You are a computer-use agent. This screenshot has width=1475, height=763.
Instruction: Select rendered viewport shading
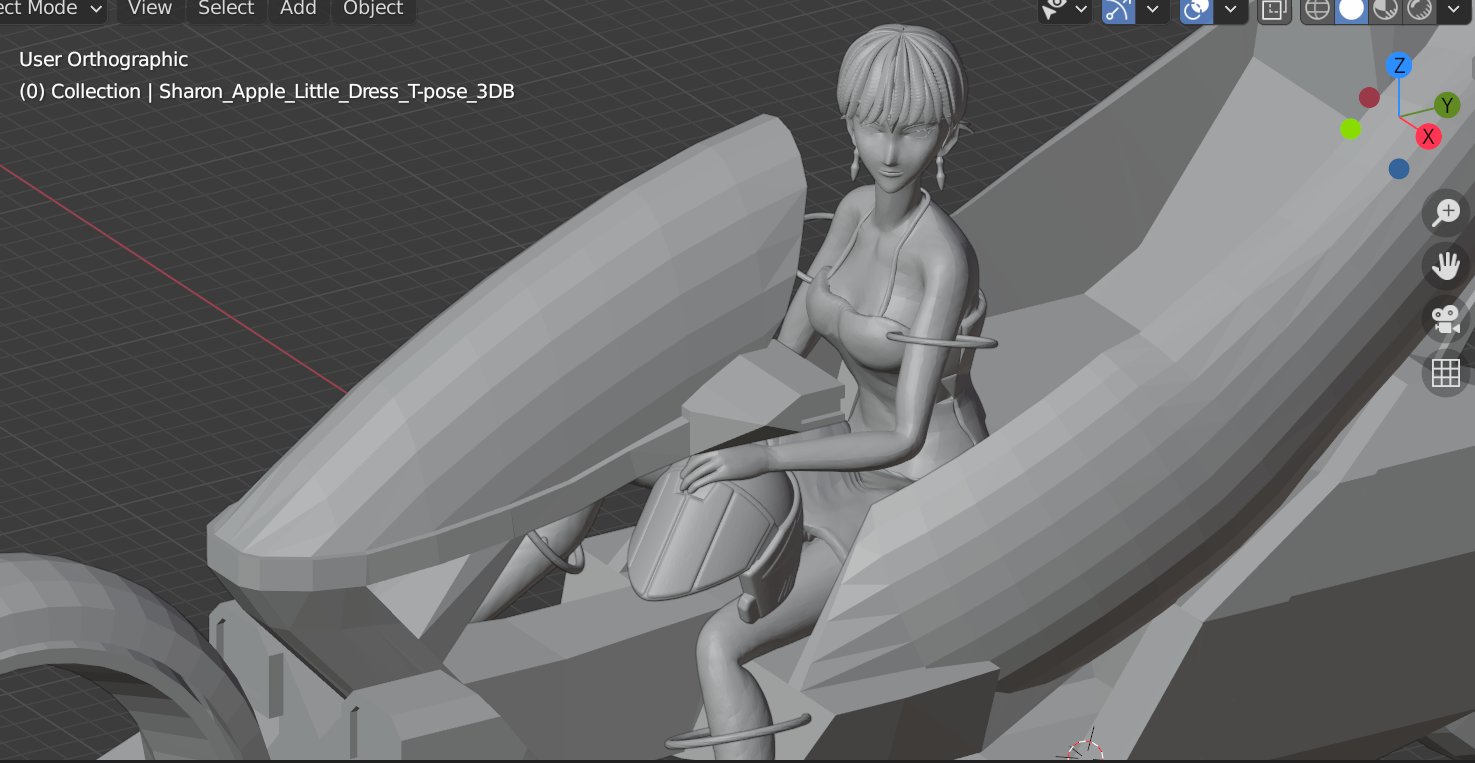coord(1418,9)
